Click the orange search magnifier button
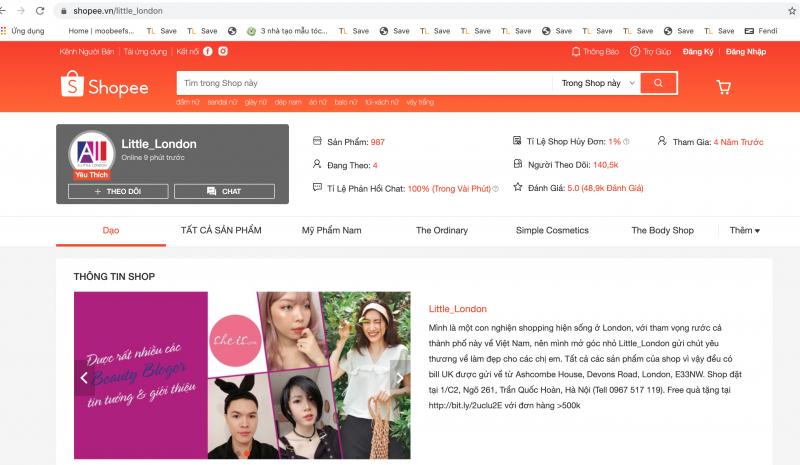This screenshot has width=800, height=465. point(658,83)
